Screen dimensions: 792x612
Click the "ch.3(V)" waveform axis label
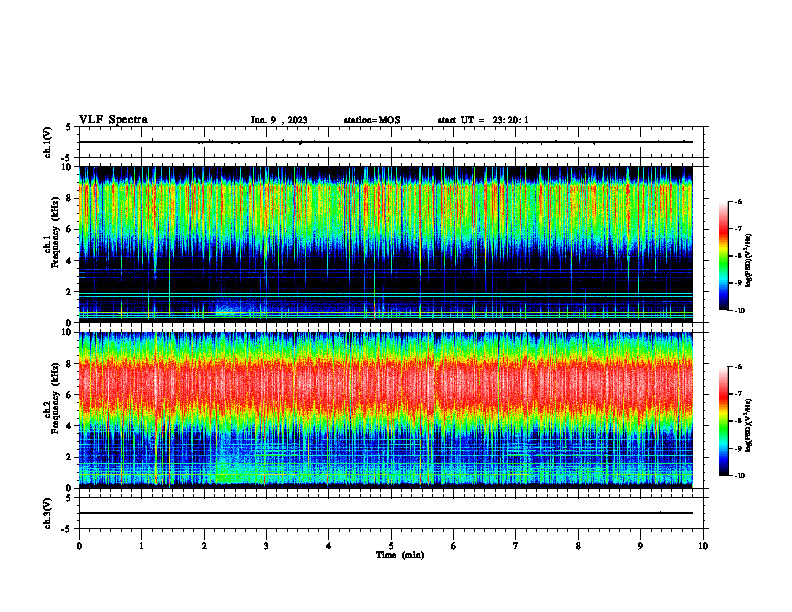point(48,513)
